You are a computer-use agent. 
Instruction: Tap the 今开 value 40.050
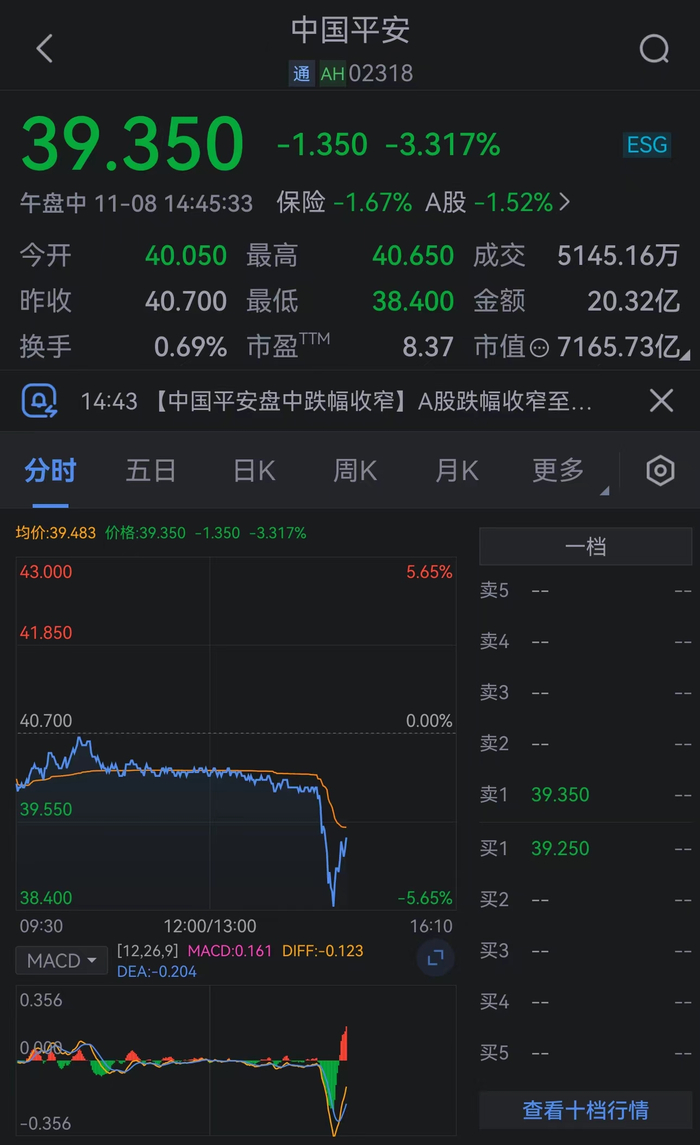(185, 256)
